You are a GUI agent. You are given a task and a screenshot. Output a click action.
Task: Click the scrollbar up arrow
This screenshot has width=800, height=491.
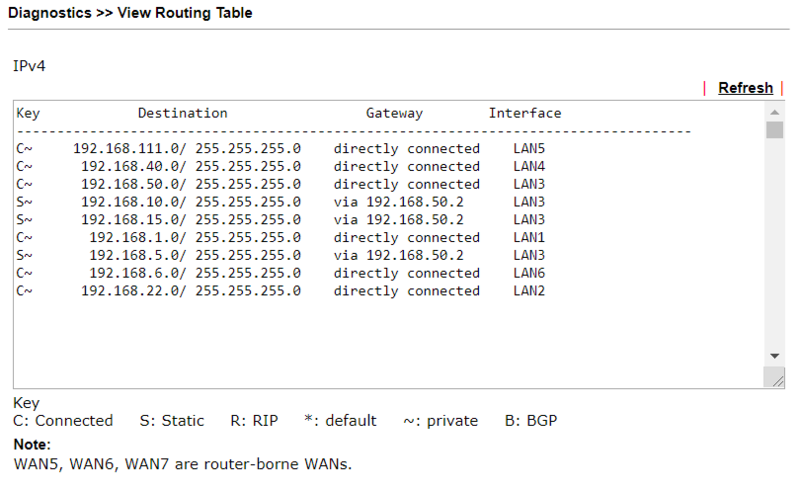pos(774,112)
